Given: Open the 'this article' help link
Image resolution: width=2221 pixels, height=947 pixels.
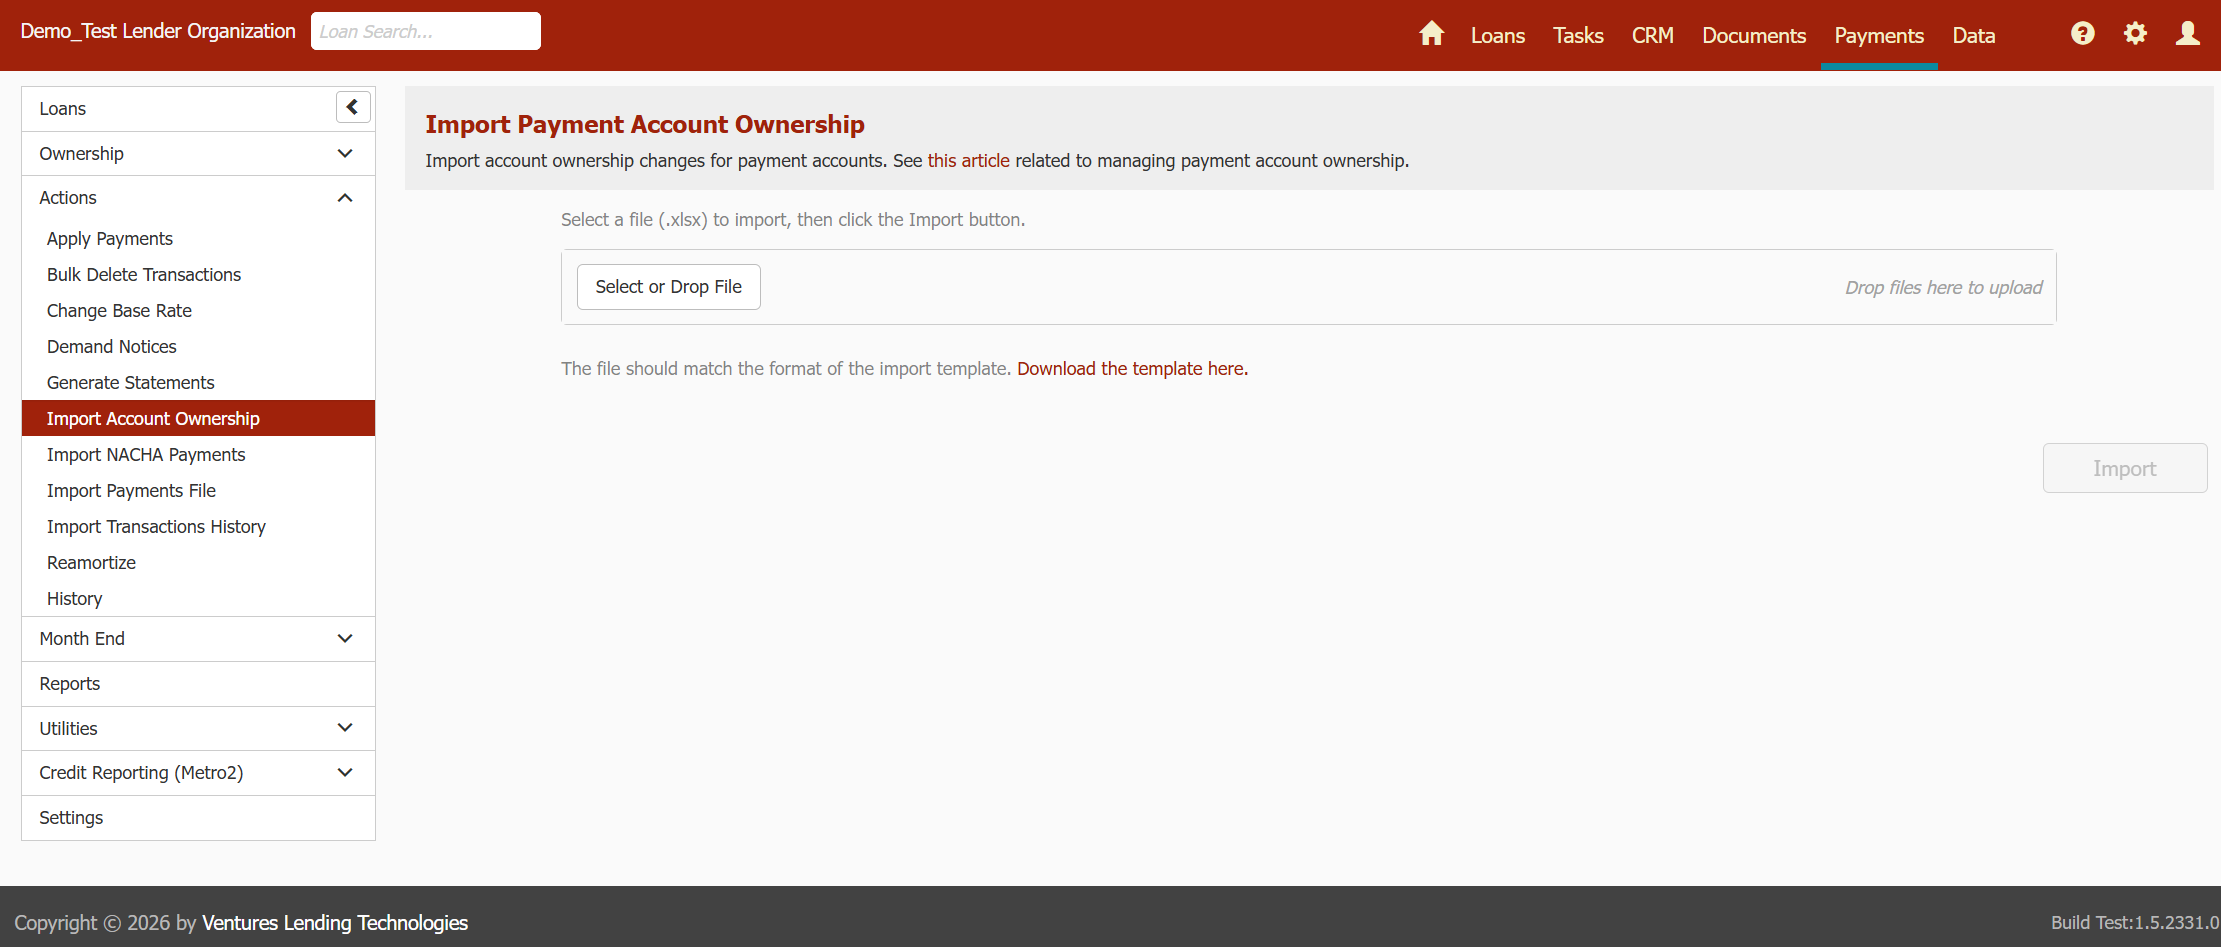Looking at the screenshot, I should pos(968,161).
